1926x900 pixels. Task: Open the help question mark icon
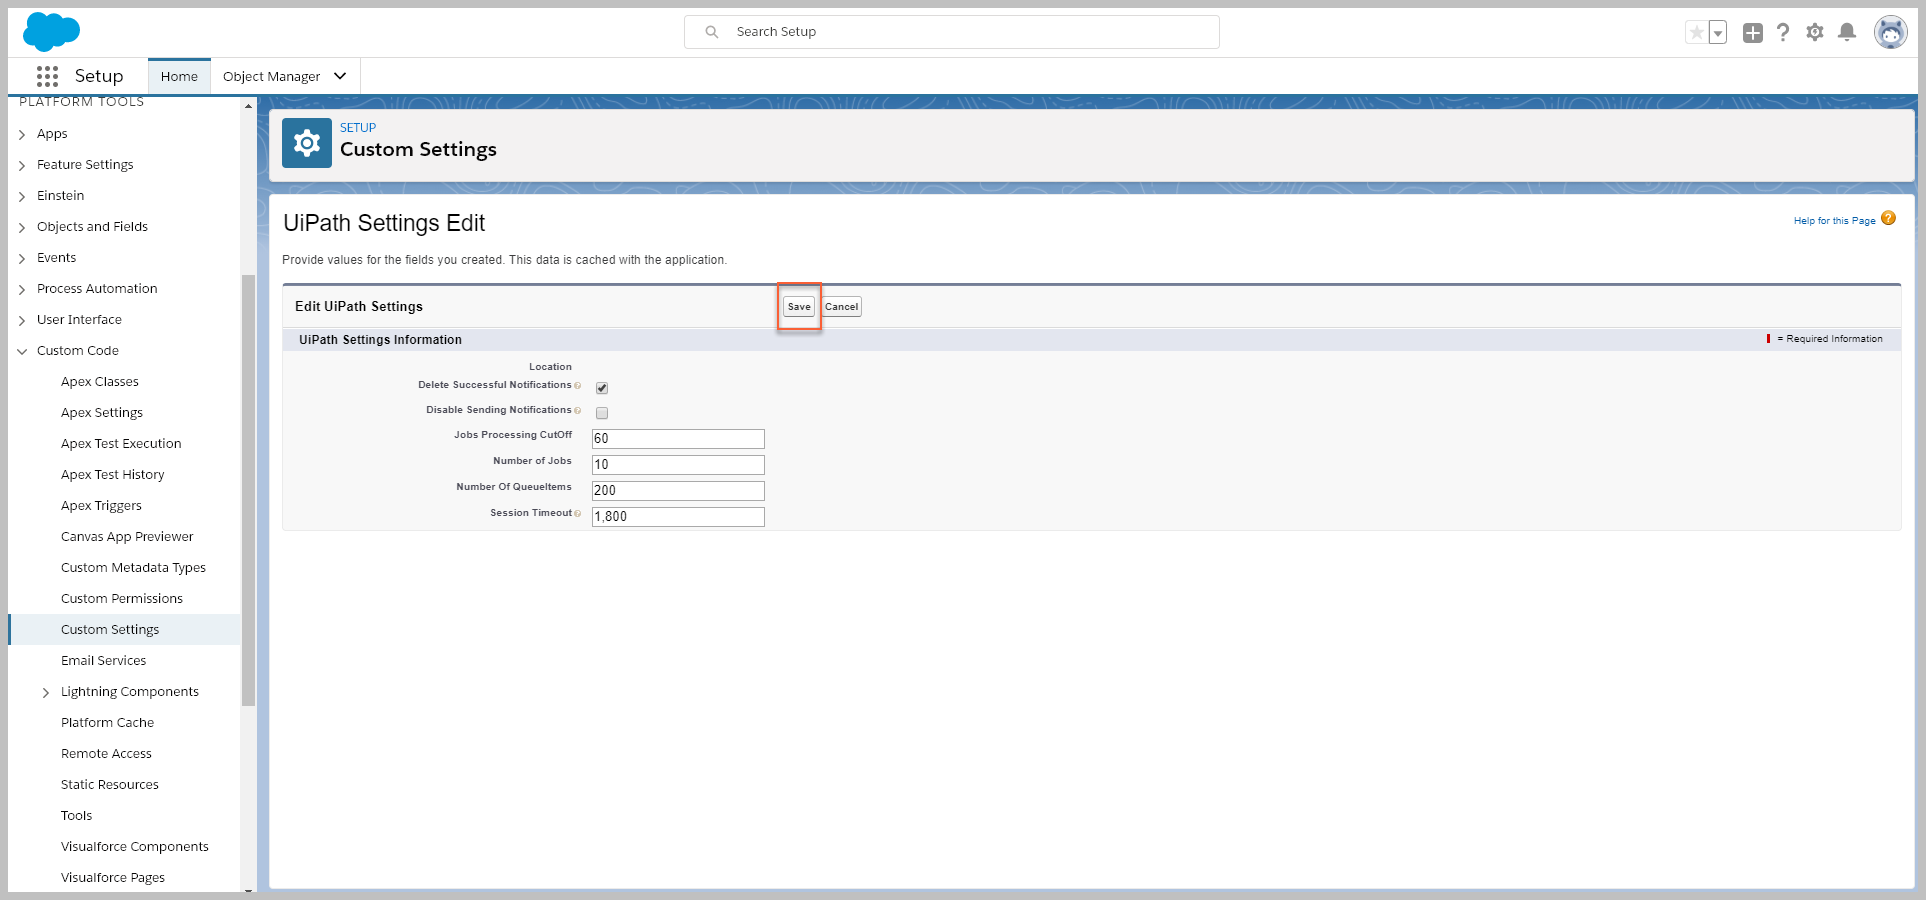tap(1783, 33)
